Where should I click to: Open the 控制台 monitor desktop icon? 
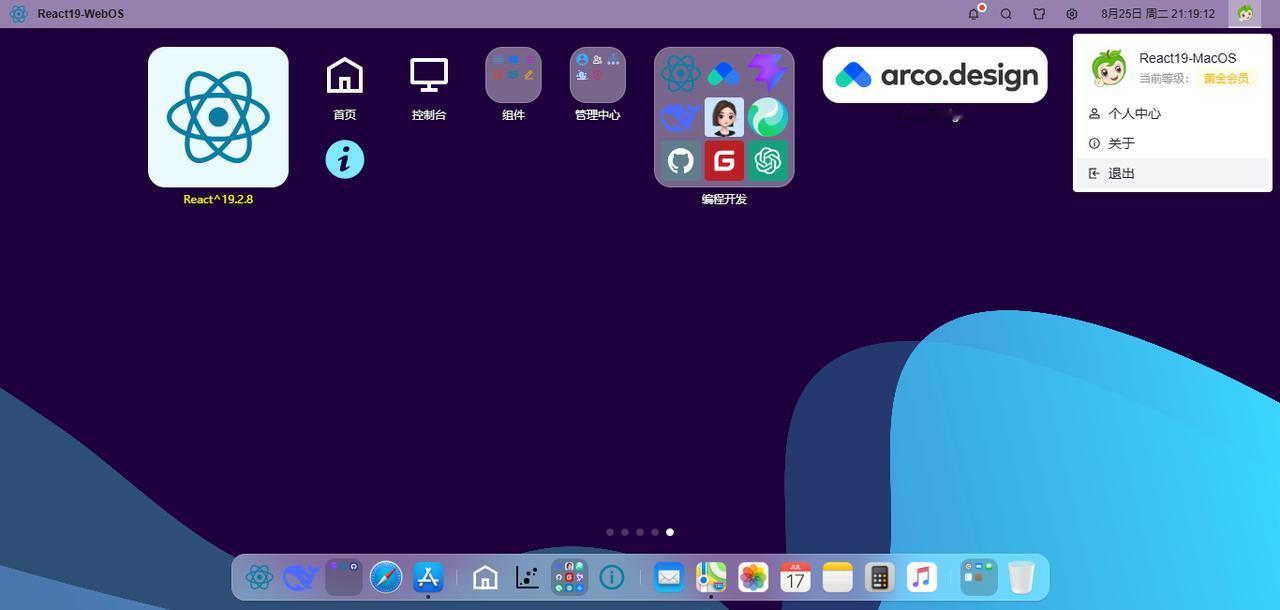(429, 86)
